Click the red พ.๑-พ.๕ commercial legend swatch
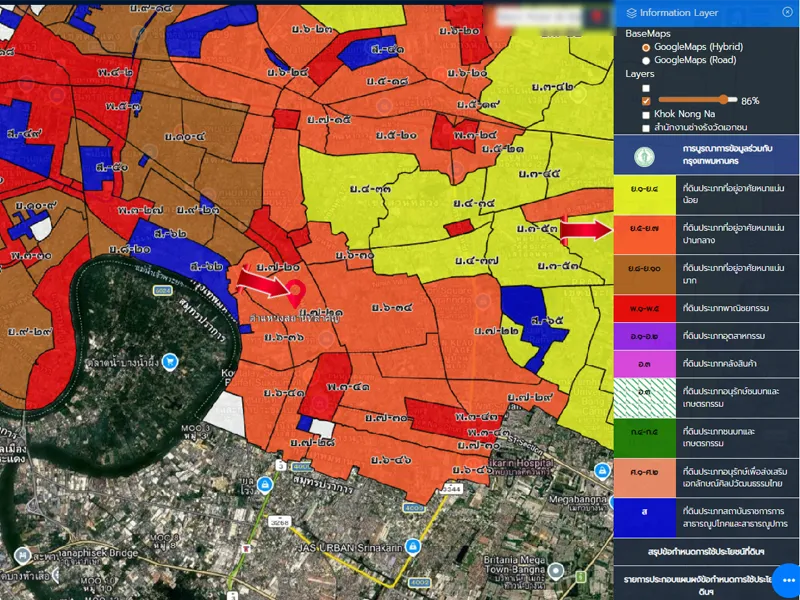This screenshot has width=800, height=600. [642, 309]
